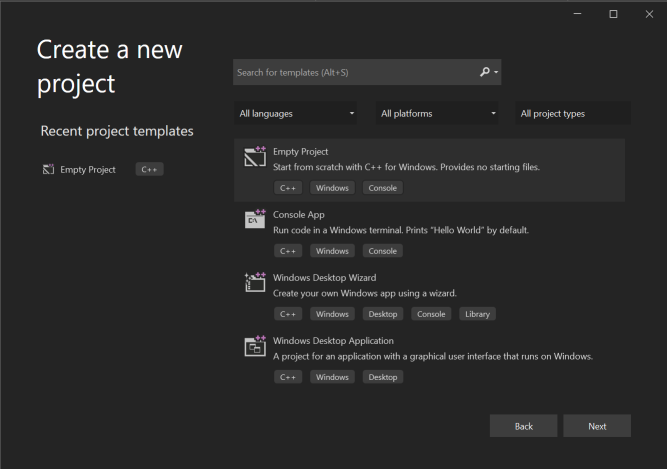
Task: Click the Windows Desktop Application template icon
Action: click(255, 345)
